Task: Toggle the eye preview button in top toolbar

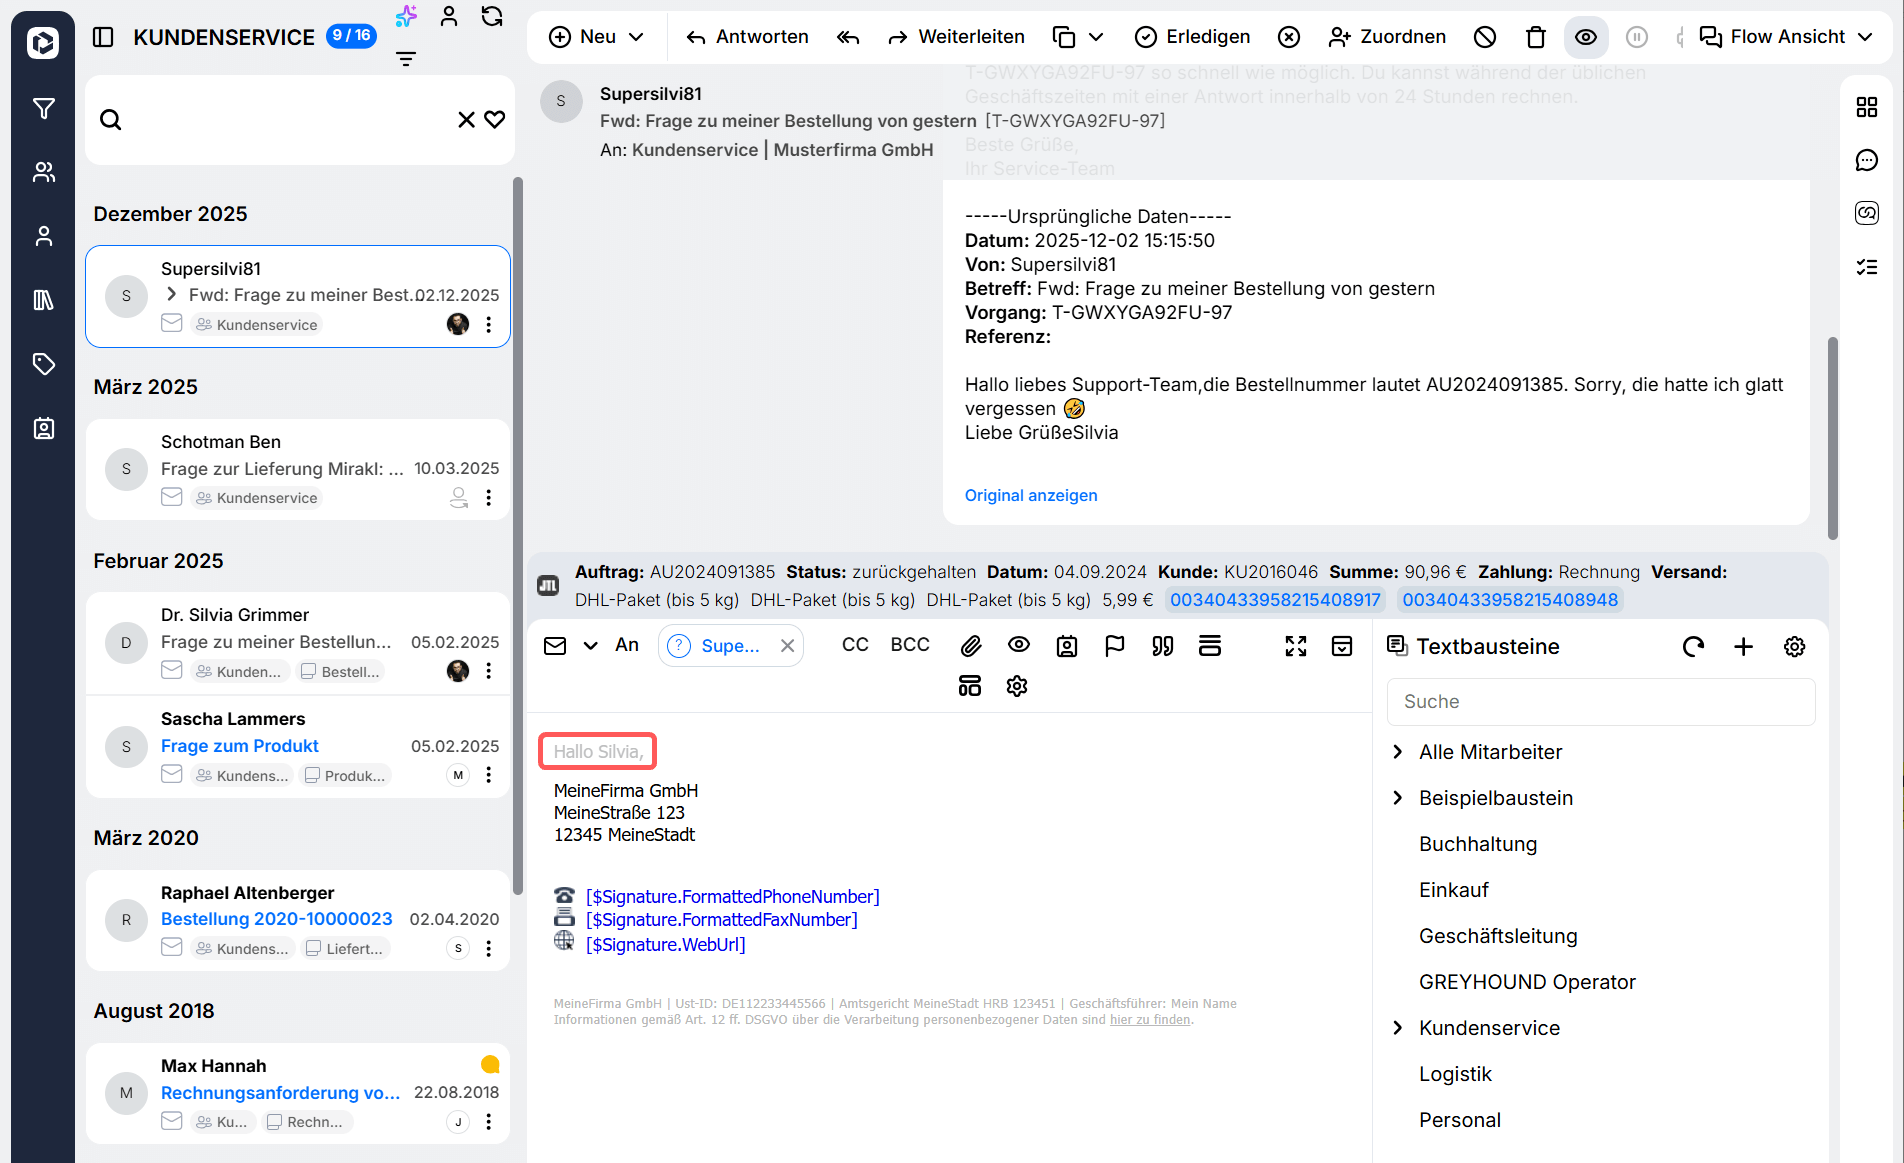Action: [1586, 37]
